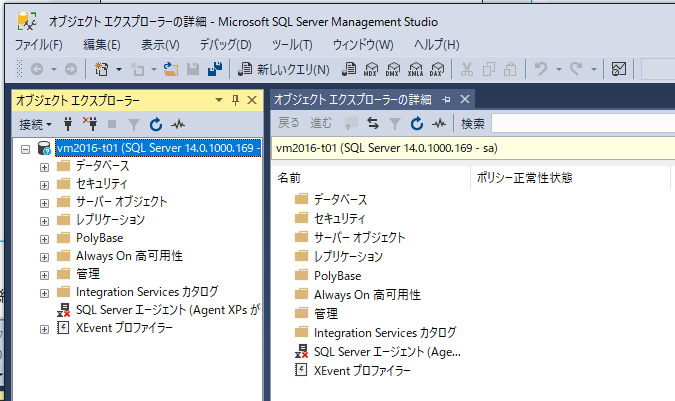
Task: Select the オブジェクト エクスプローラーの詳細 tab
Action: tap(353, 99)
